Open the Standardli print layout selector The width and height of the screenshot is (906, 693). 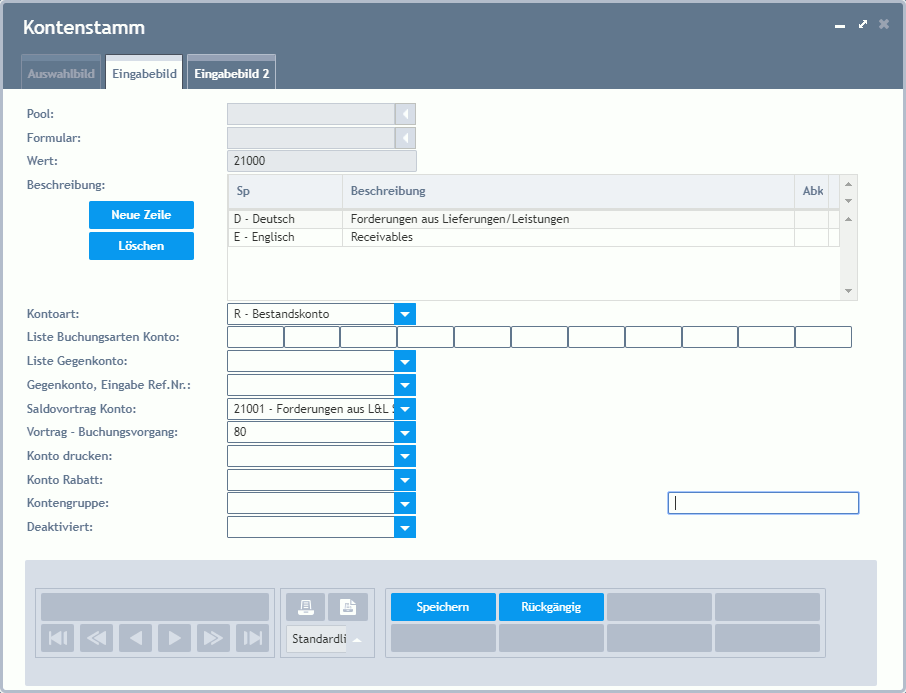point(327,639)
